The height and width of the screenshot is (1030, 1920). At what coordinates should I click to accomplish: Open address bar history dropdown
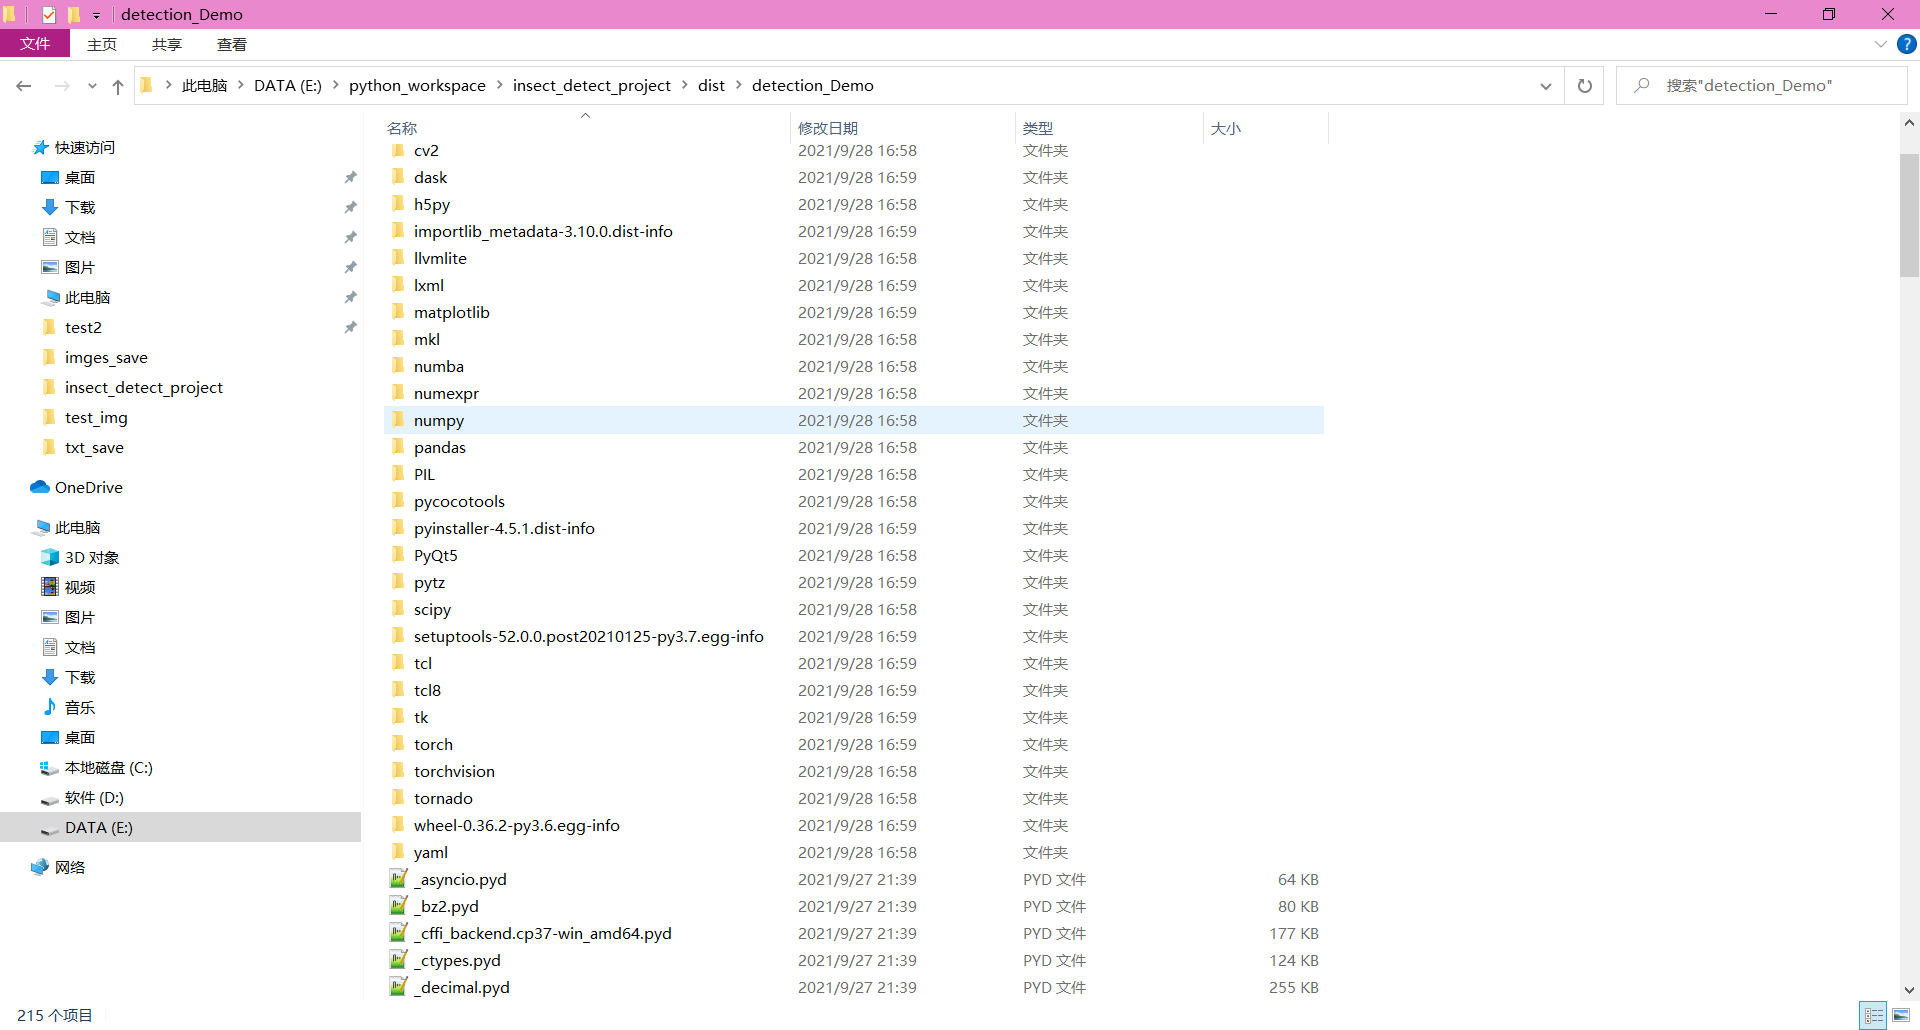[1546, 86]
